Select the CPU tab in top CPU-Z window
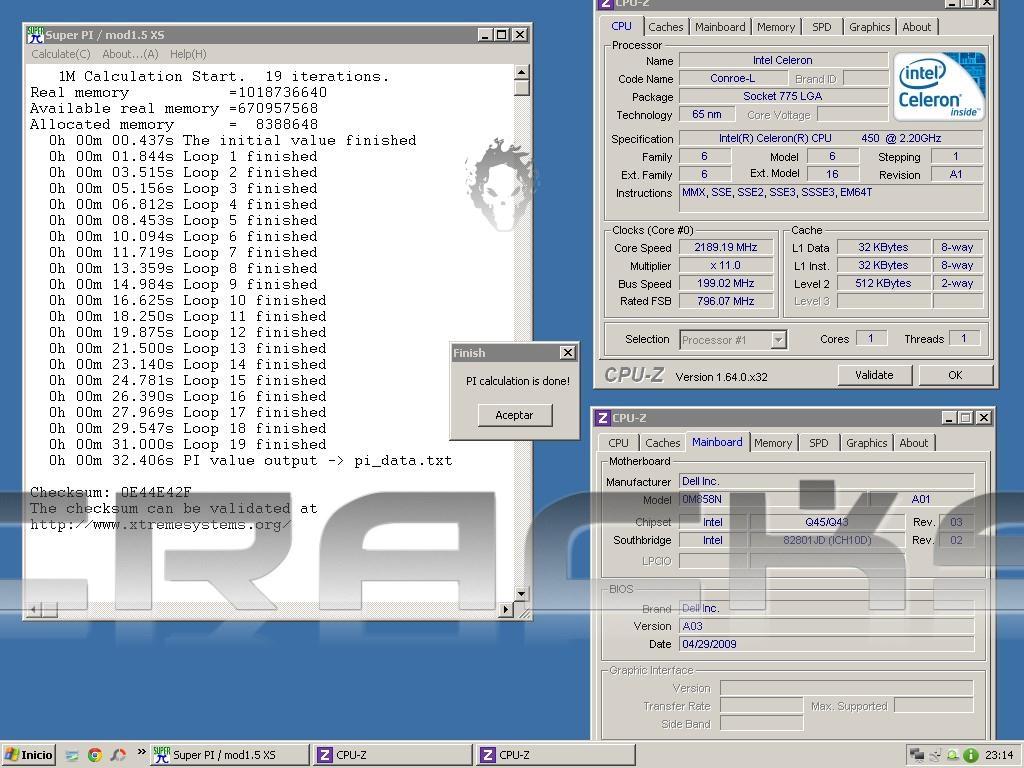The height and width of the screenshot is (768, 1024). click(621, 26)
